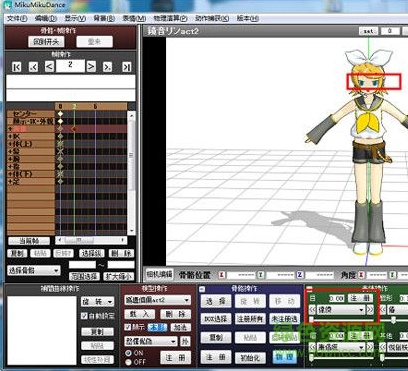Toggle the blue 物理 button
Screen dimensions: 408x371
tap(284, 357)
